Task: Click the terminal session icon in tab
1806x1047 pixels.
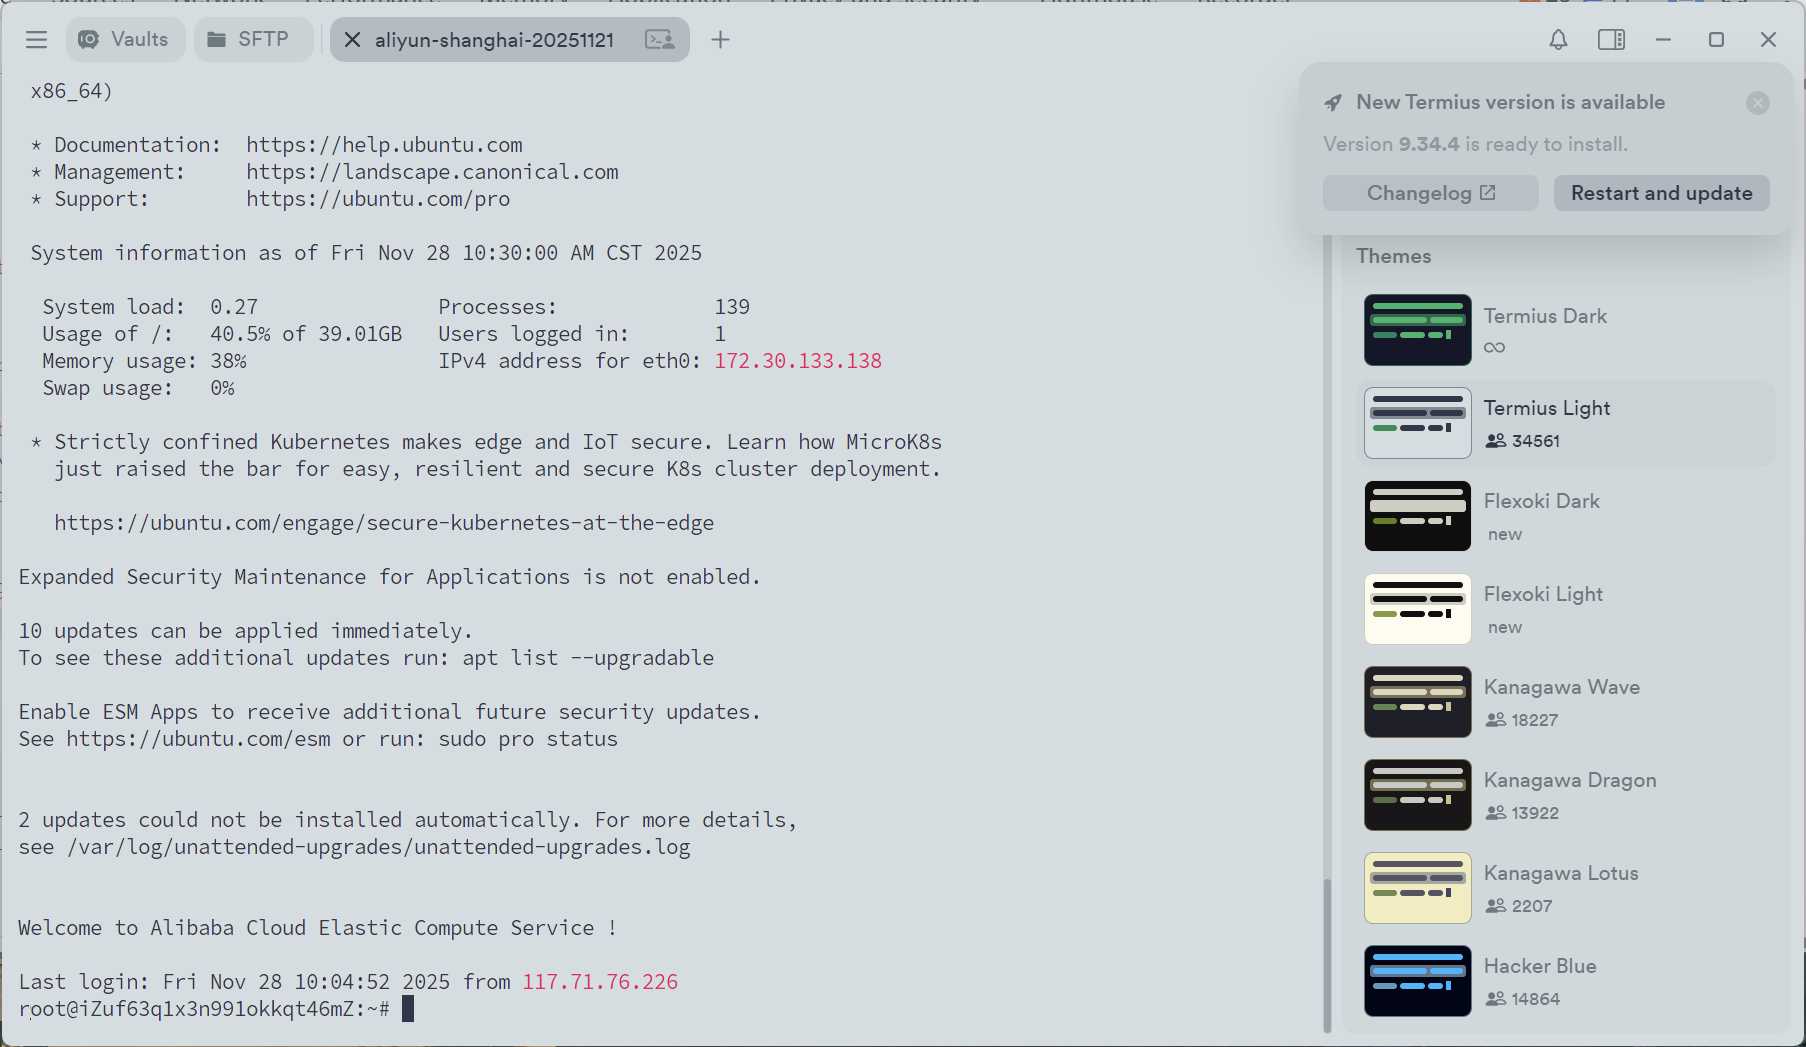Action: coord(660,40)
